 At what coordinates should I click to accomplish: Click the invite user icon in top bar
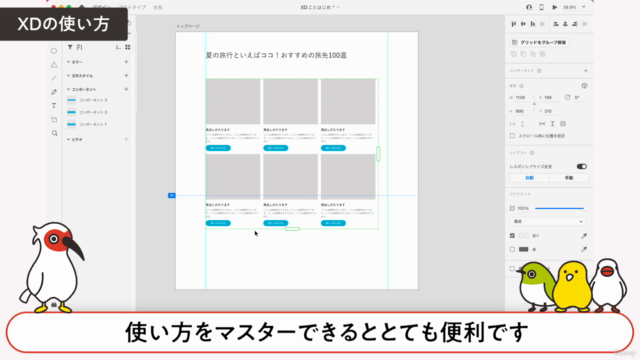point(529,7)
